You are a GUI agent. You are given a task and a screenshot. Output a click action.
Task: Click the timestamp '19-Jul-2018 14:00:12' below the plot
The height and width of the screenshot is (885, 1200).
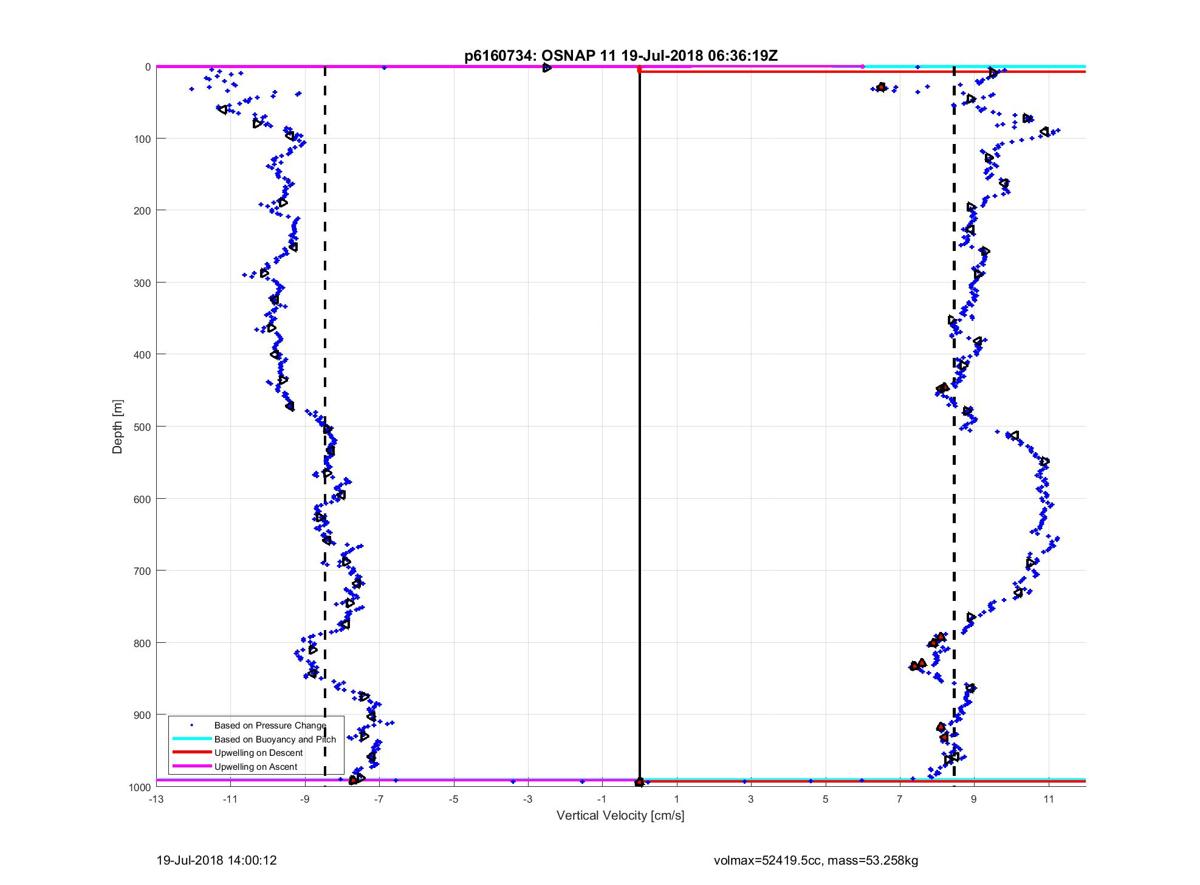(x=216, y=859)
